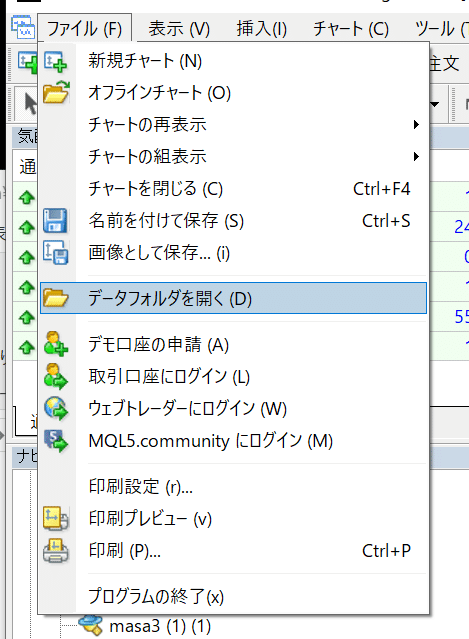The width and height of the screenshot is (469, 639).
Task: Choose ウェブトレーダーにログイン (W)
Action: (x=233, y=408)
